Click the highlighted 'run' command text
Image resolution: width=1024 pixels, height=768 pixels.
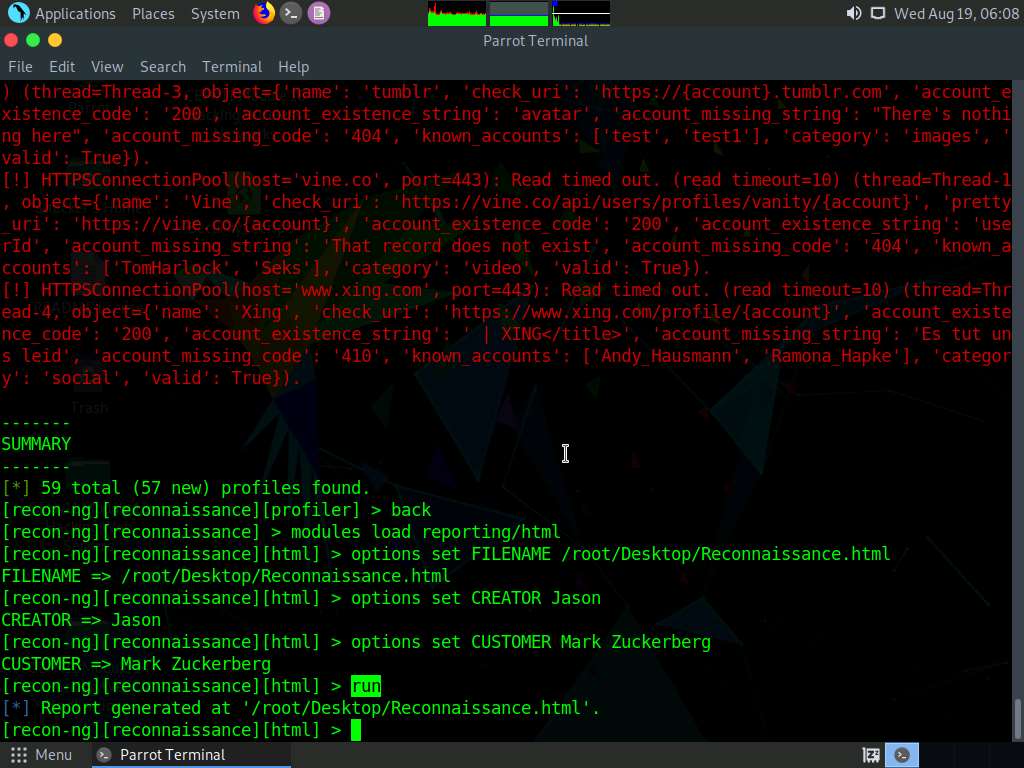[366, 686]
